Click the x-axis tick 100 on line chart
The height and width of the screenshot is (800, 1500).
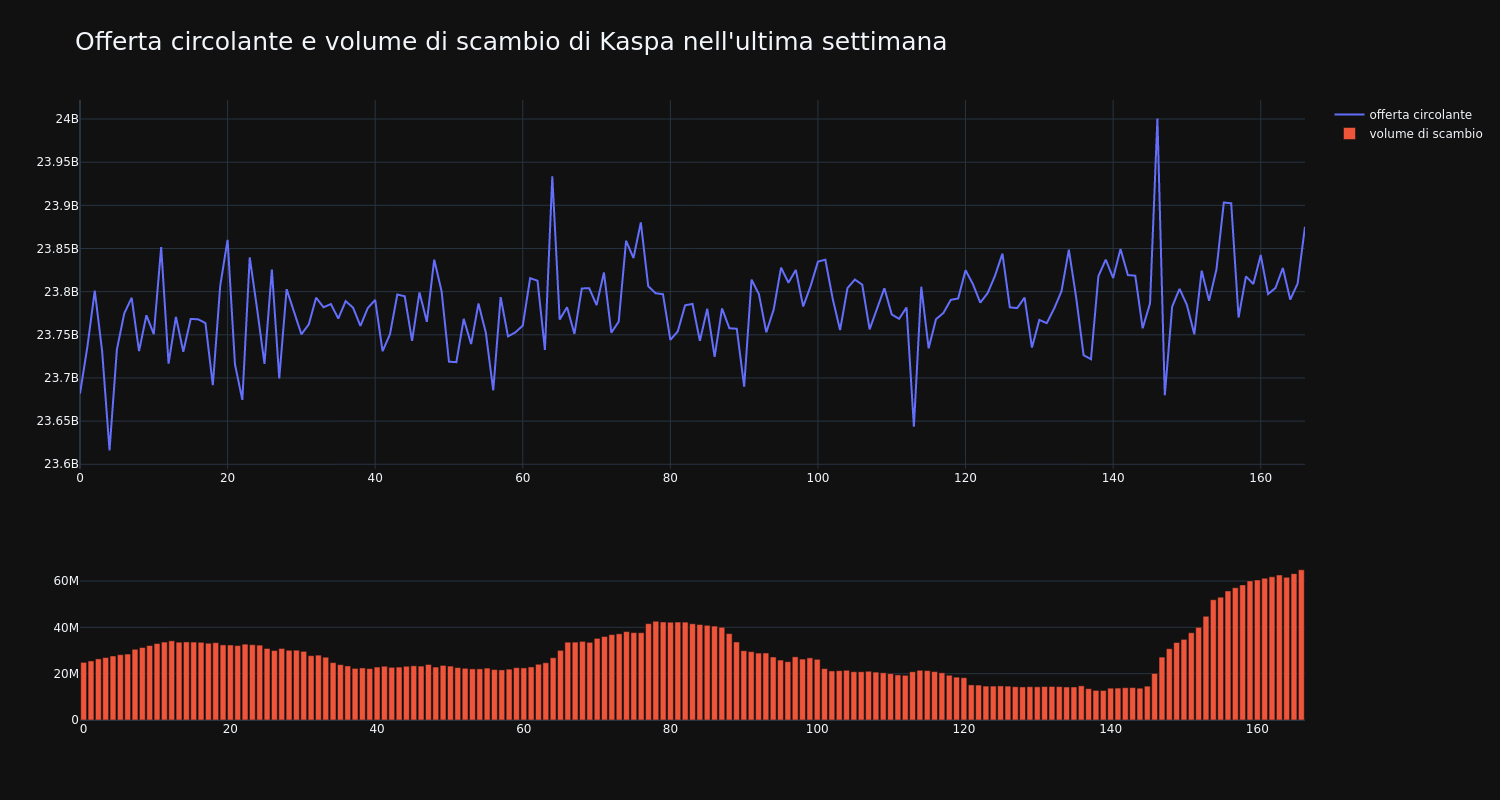pos(818,478)
